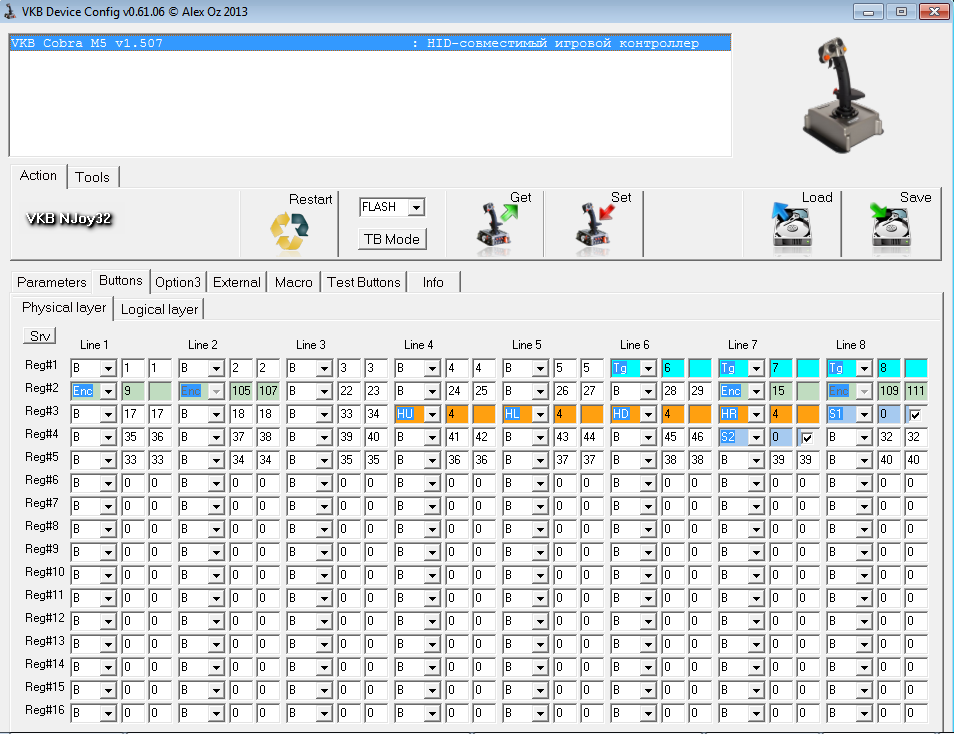Expand the HU dropdown in Reg#3 Line 4
Viewport: 954px width, 736px height.
click(x=432, y=414)
